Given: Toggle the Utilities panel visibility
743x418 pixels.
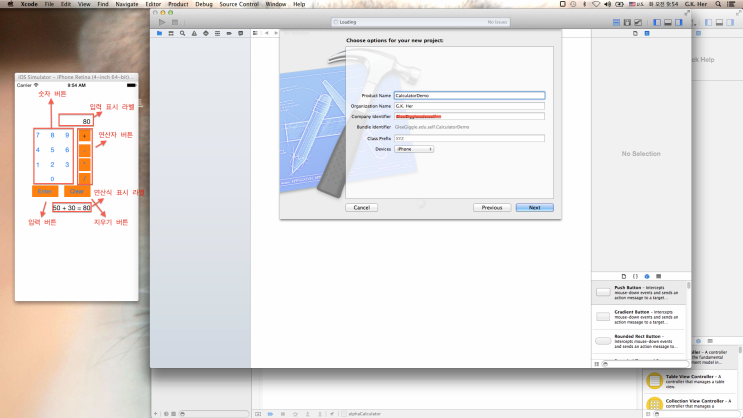Looking at the screenshot, I should 679,22.
